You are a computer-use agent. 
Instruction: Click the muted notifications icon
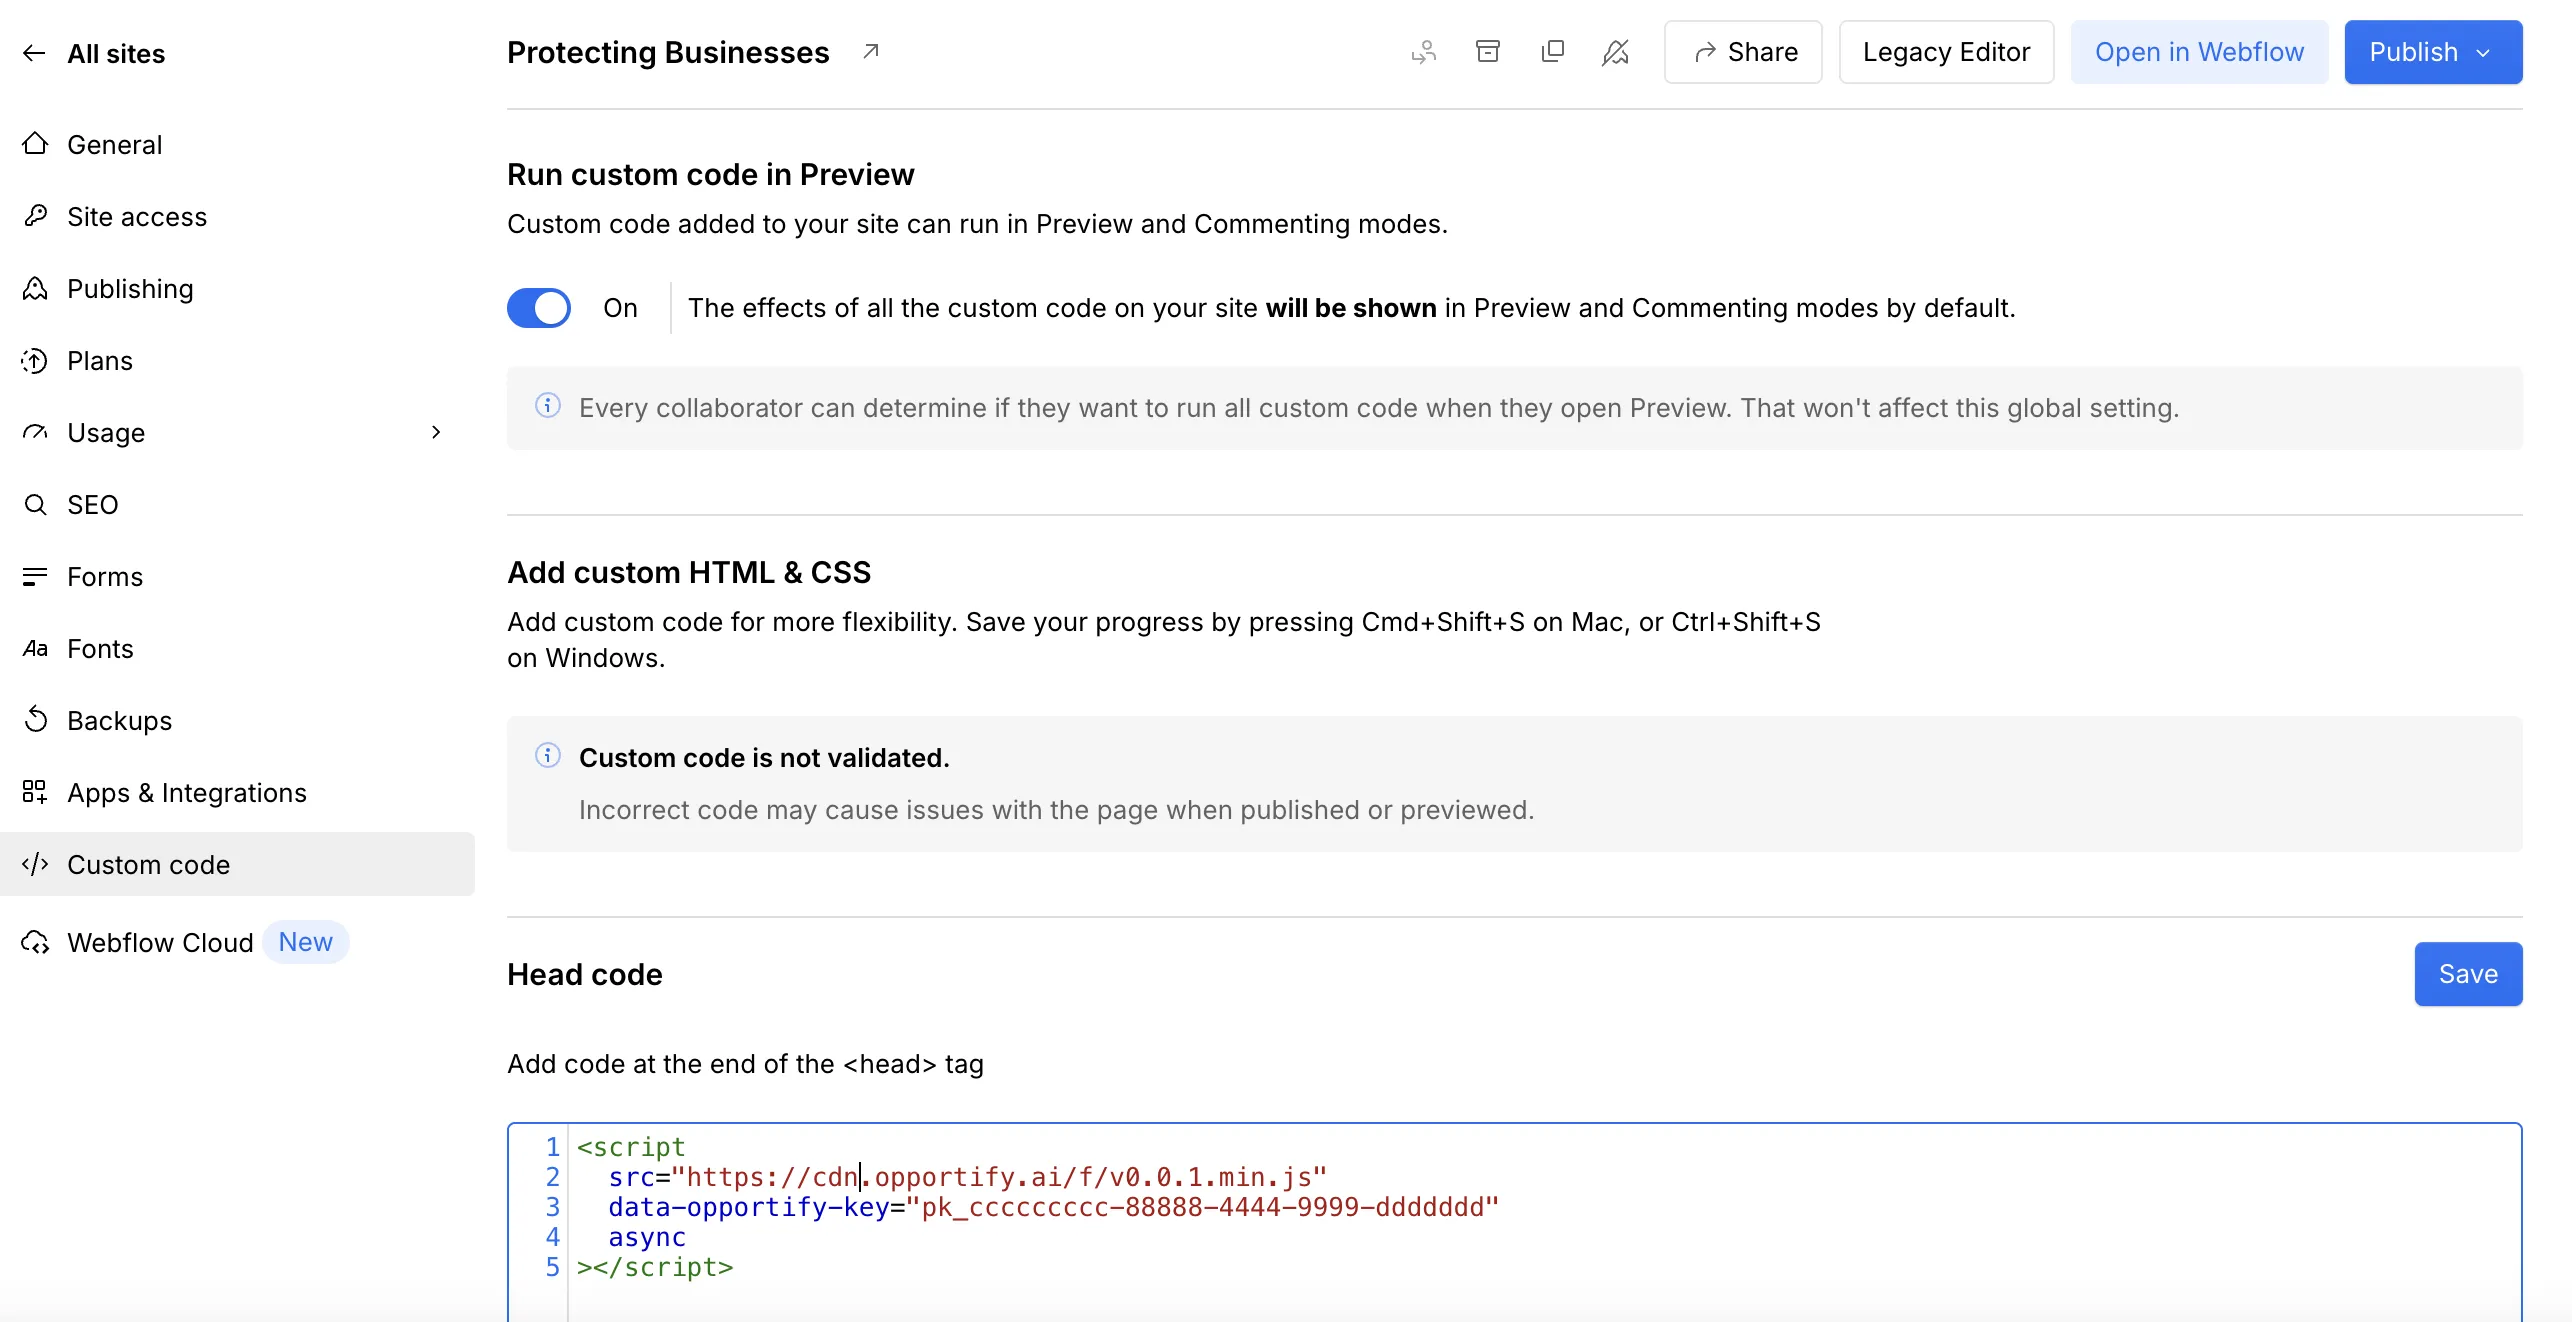tap(1616, 51)
